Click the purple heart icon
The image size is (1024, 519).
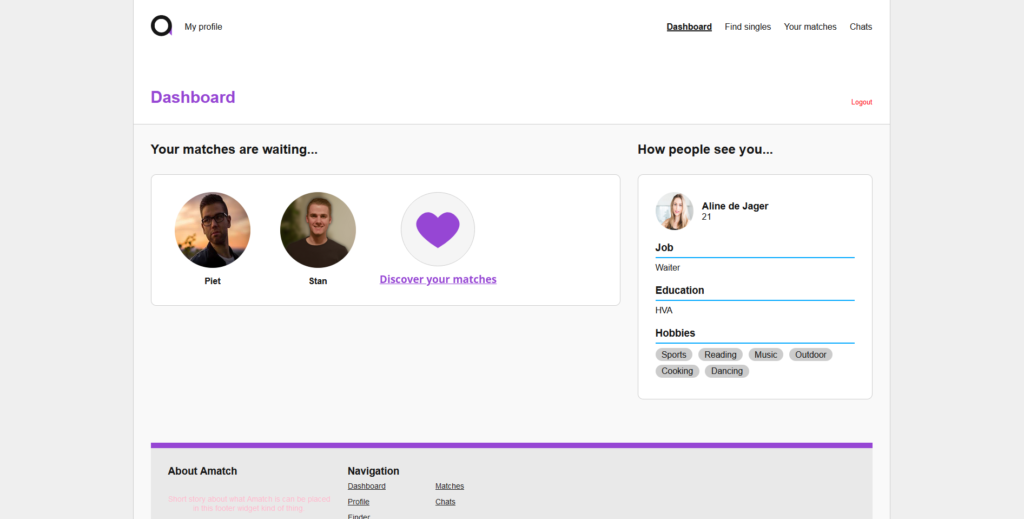[x=437, y=229]
